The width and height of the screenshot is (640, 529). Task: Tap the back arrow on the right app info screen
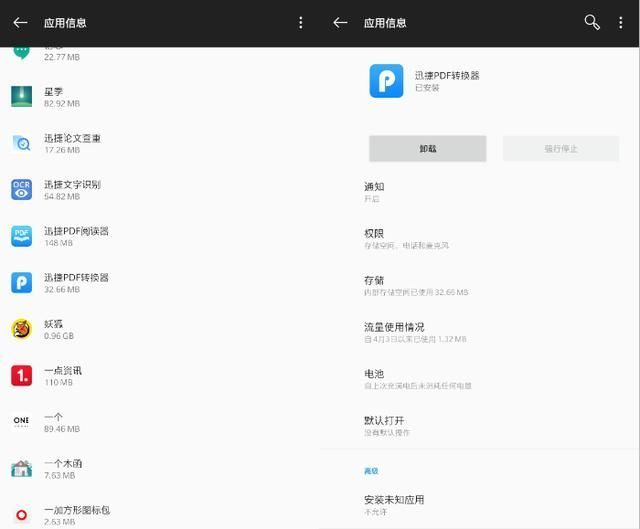pos(340,22)
